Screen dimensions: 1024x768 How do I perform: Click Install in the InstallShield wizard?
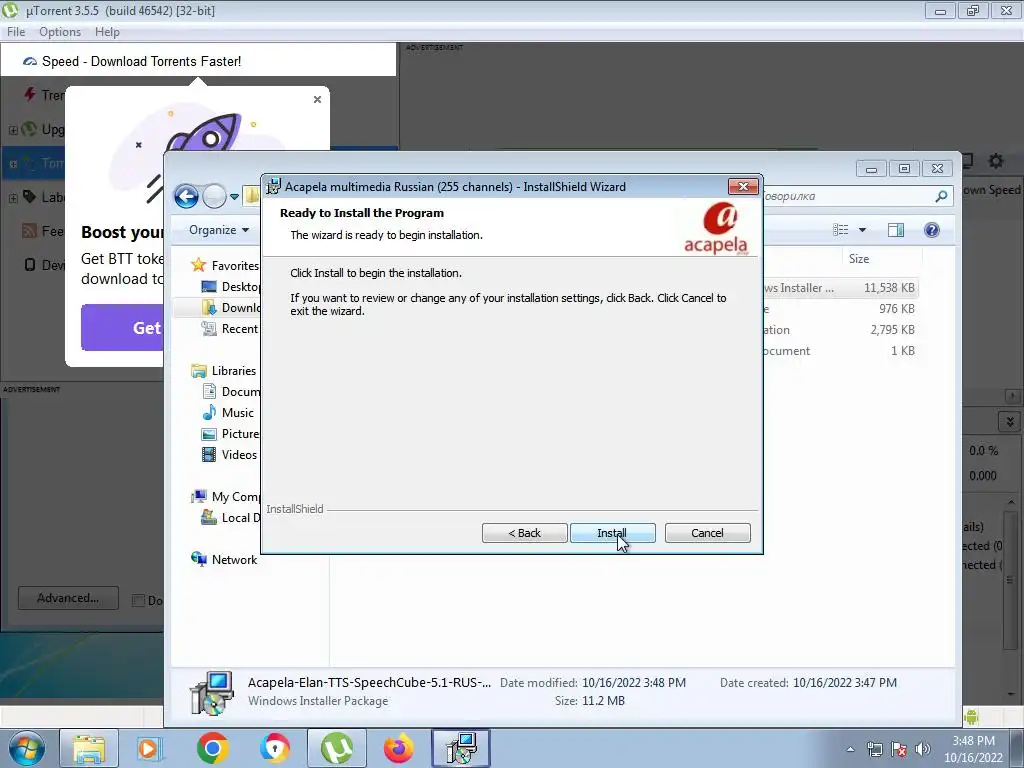click(x=613, y=533)
